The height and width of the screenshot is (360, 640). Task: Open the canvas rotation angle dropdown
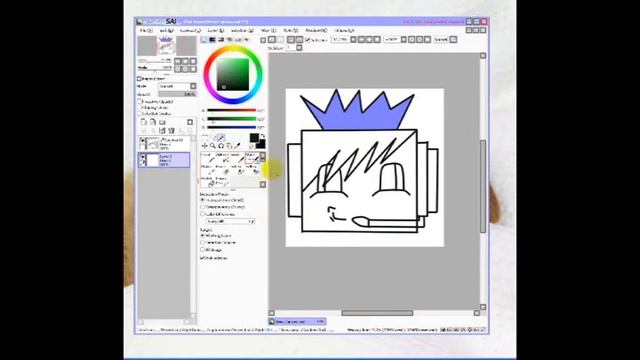pyautogui.click(x=404, y=40)
